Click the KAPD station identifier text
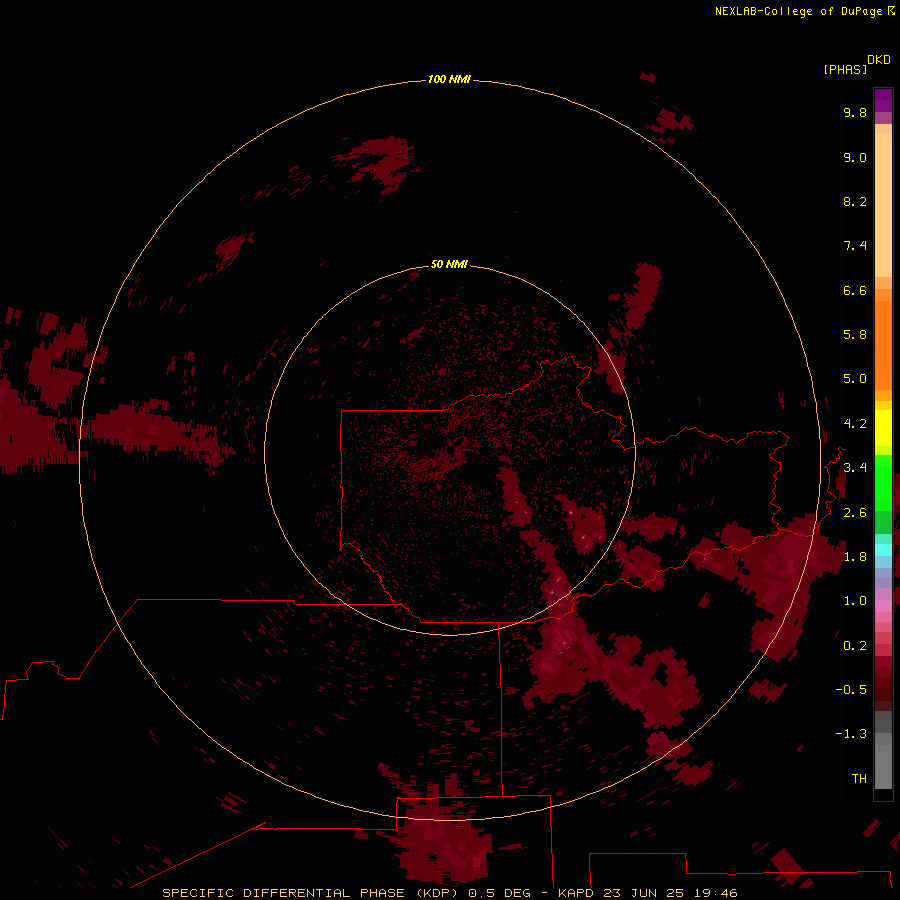This screenshot has width=900, height=900. click(576, 893)
